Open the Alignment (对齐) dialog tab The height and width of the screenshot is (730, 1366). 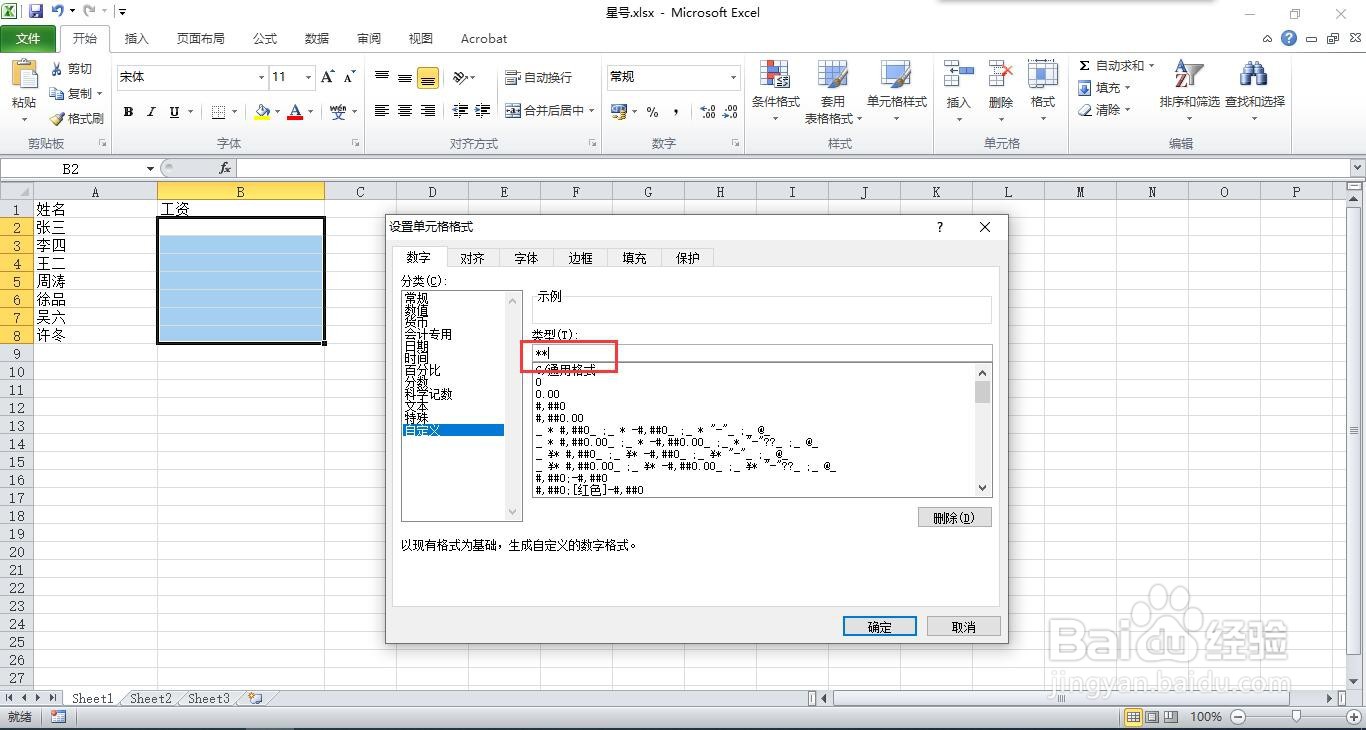472,258
